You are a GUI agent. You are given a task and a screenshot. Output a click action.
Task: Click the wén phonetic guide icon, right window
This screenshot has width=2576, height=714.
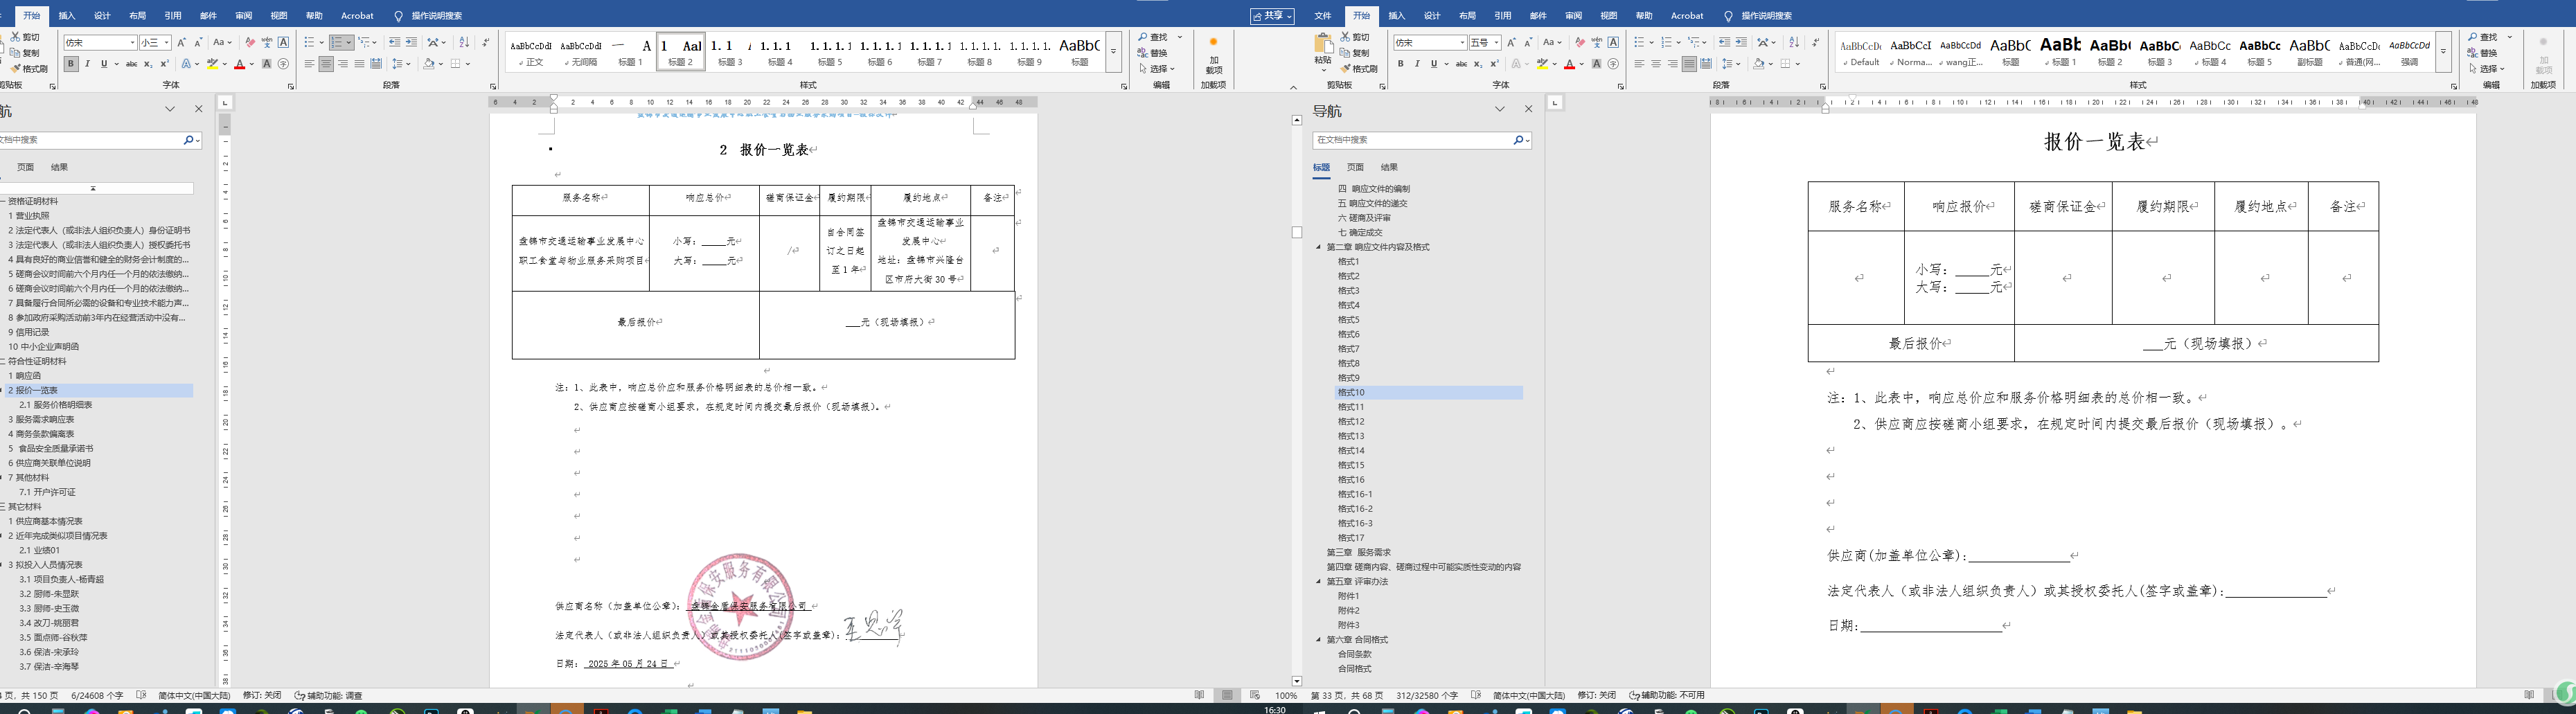(x=1596, y=43)
